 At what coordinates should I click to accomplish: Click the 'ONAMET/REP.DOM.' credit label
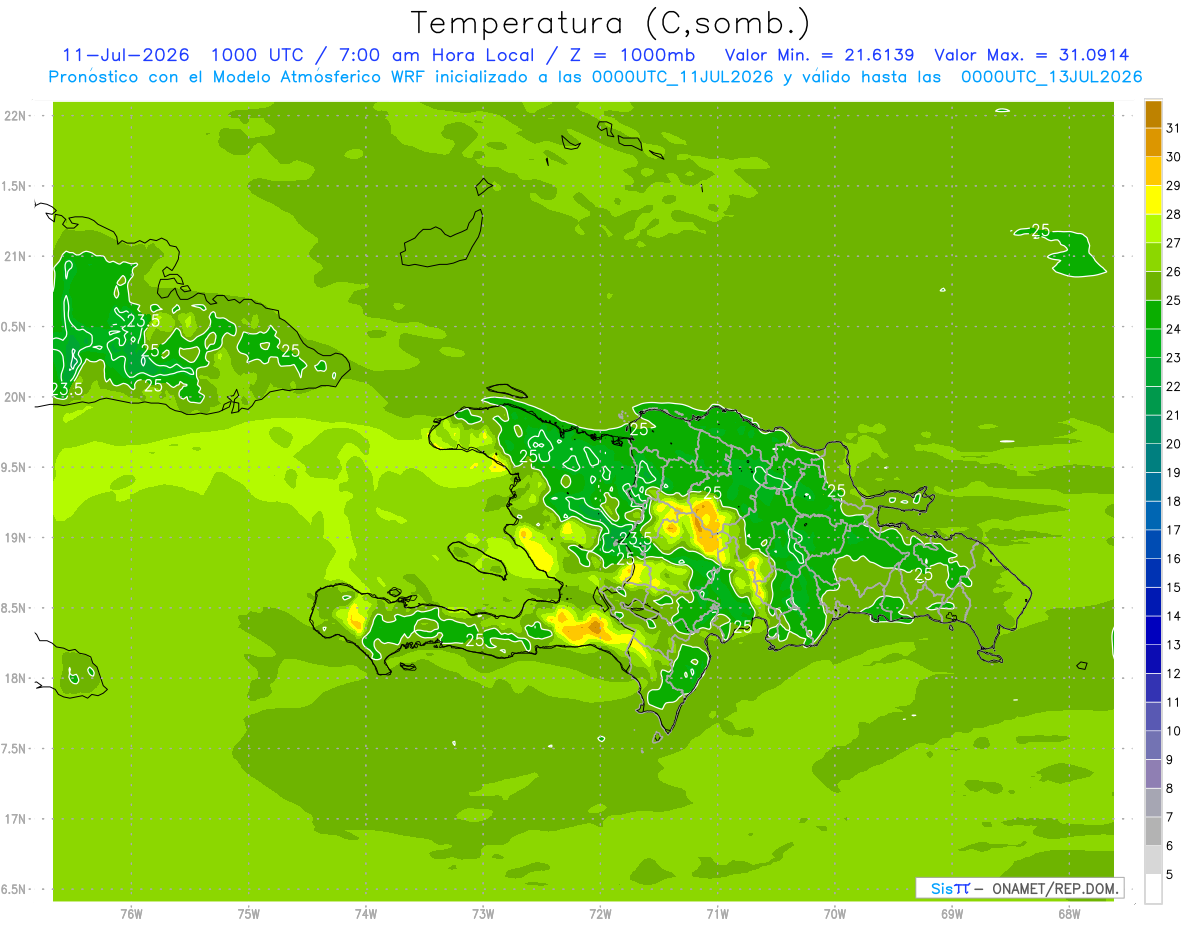1054,888
